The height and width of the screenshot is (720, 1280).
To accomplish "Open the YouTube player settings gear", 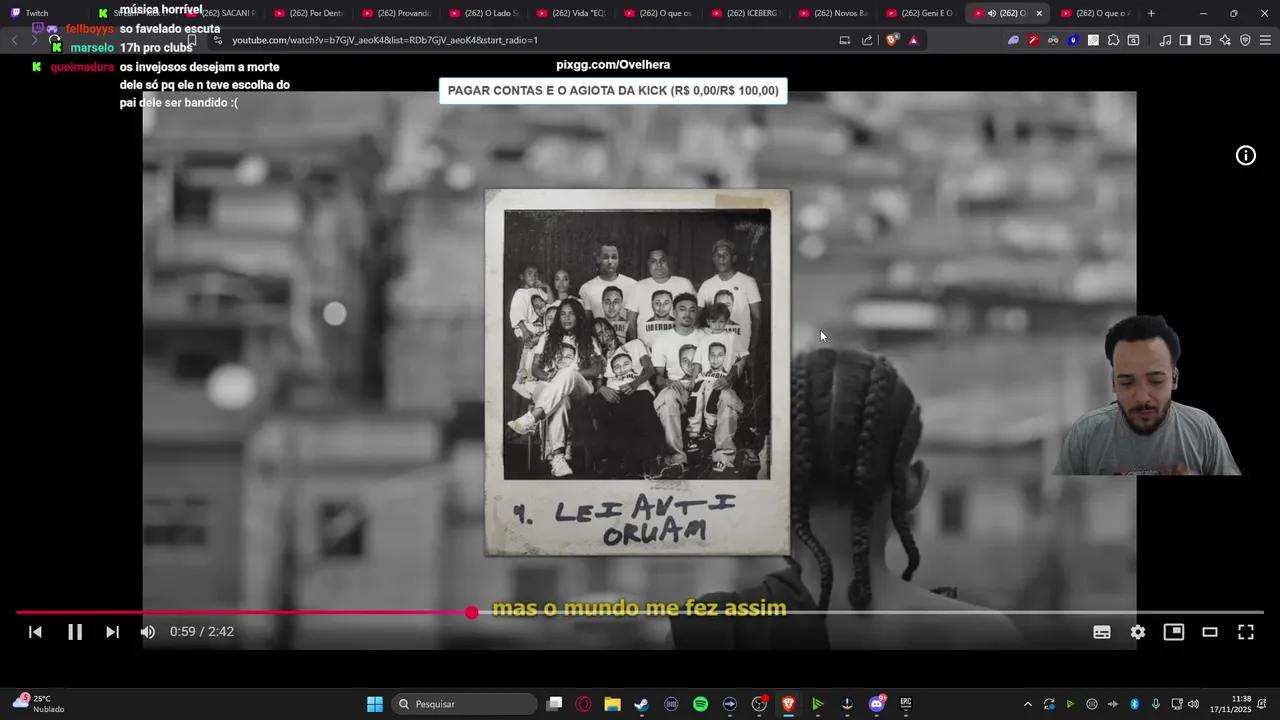I will click(x=1138, y=632).
